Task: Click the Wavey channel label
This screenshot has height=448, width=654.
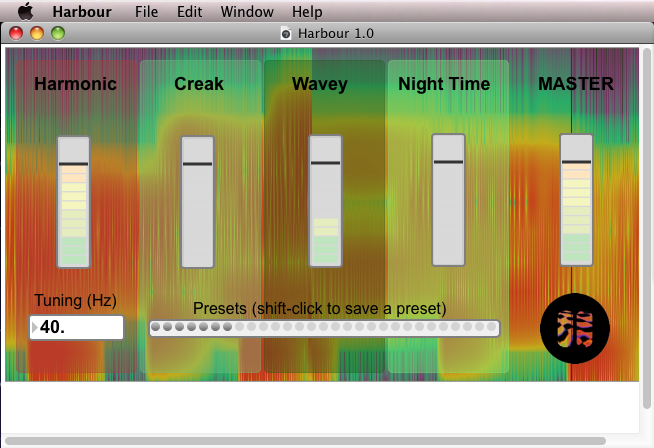Action: coord(319,85)
